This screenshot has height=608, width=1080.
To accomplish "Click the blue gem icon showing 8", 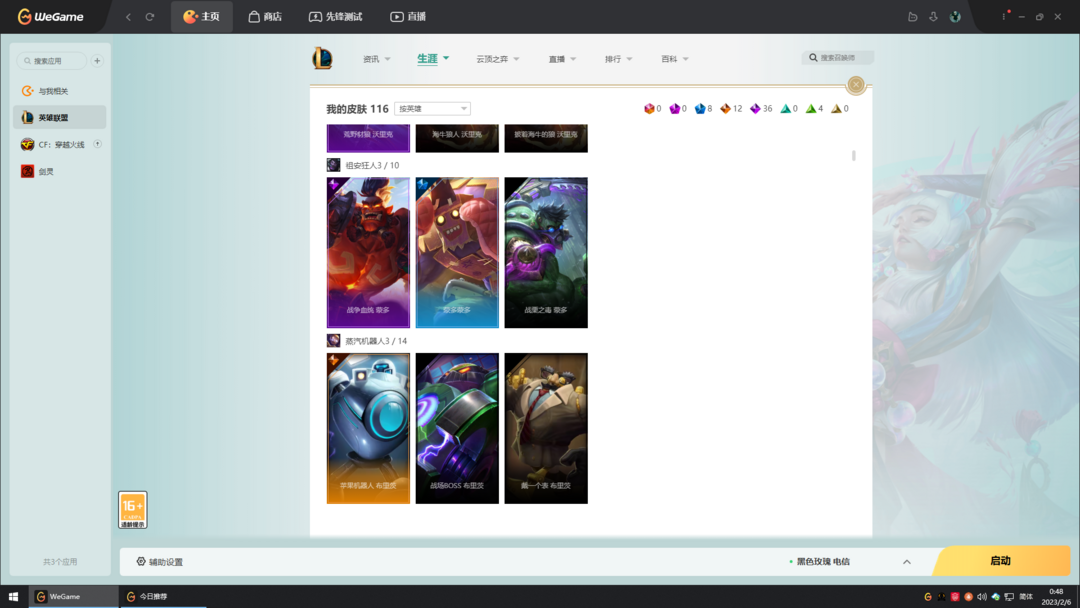I will coord(700,109).
